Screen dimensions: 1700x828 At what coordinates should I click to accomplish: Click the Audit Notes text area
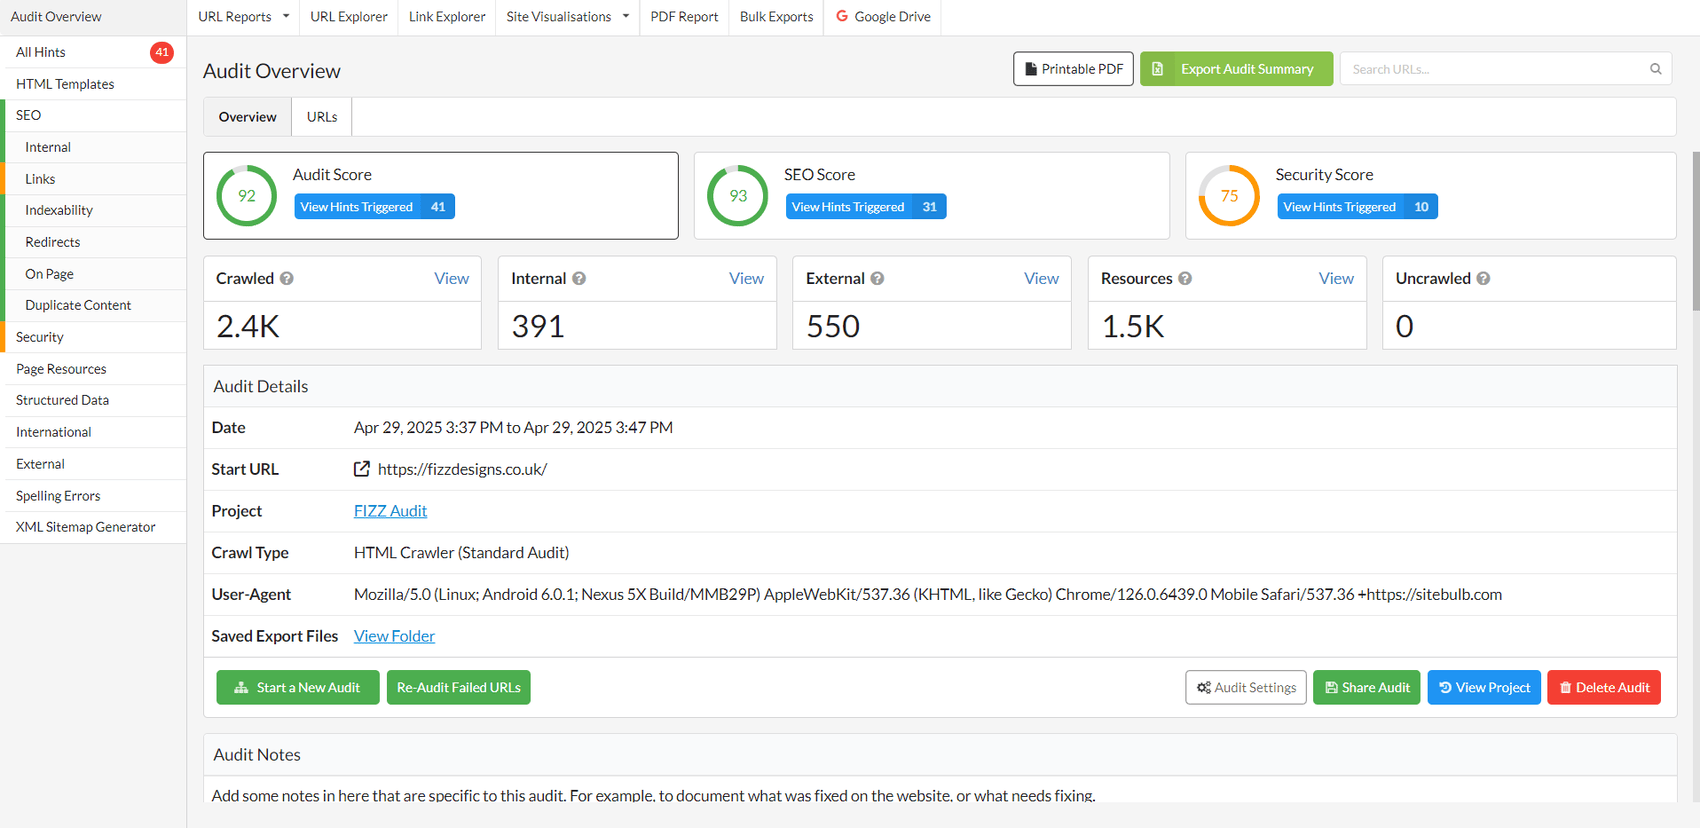pyautogui.click(x=940, y=790)
